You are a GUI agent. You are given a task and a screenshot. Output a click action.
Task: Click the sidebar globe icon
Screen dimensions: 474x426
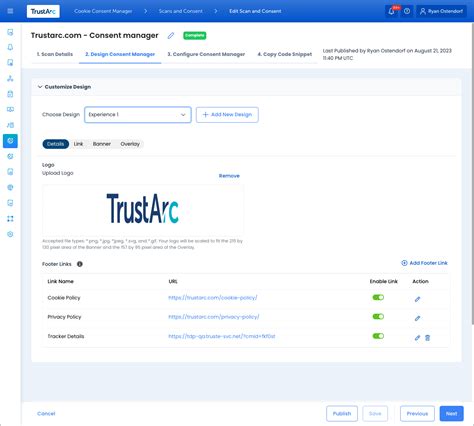pyautogui.click(x=10, y=187)
